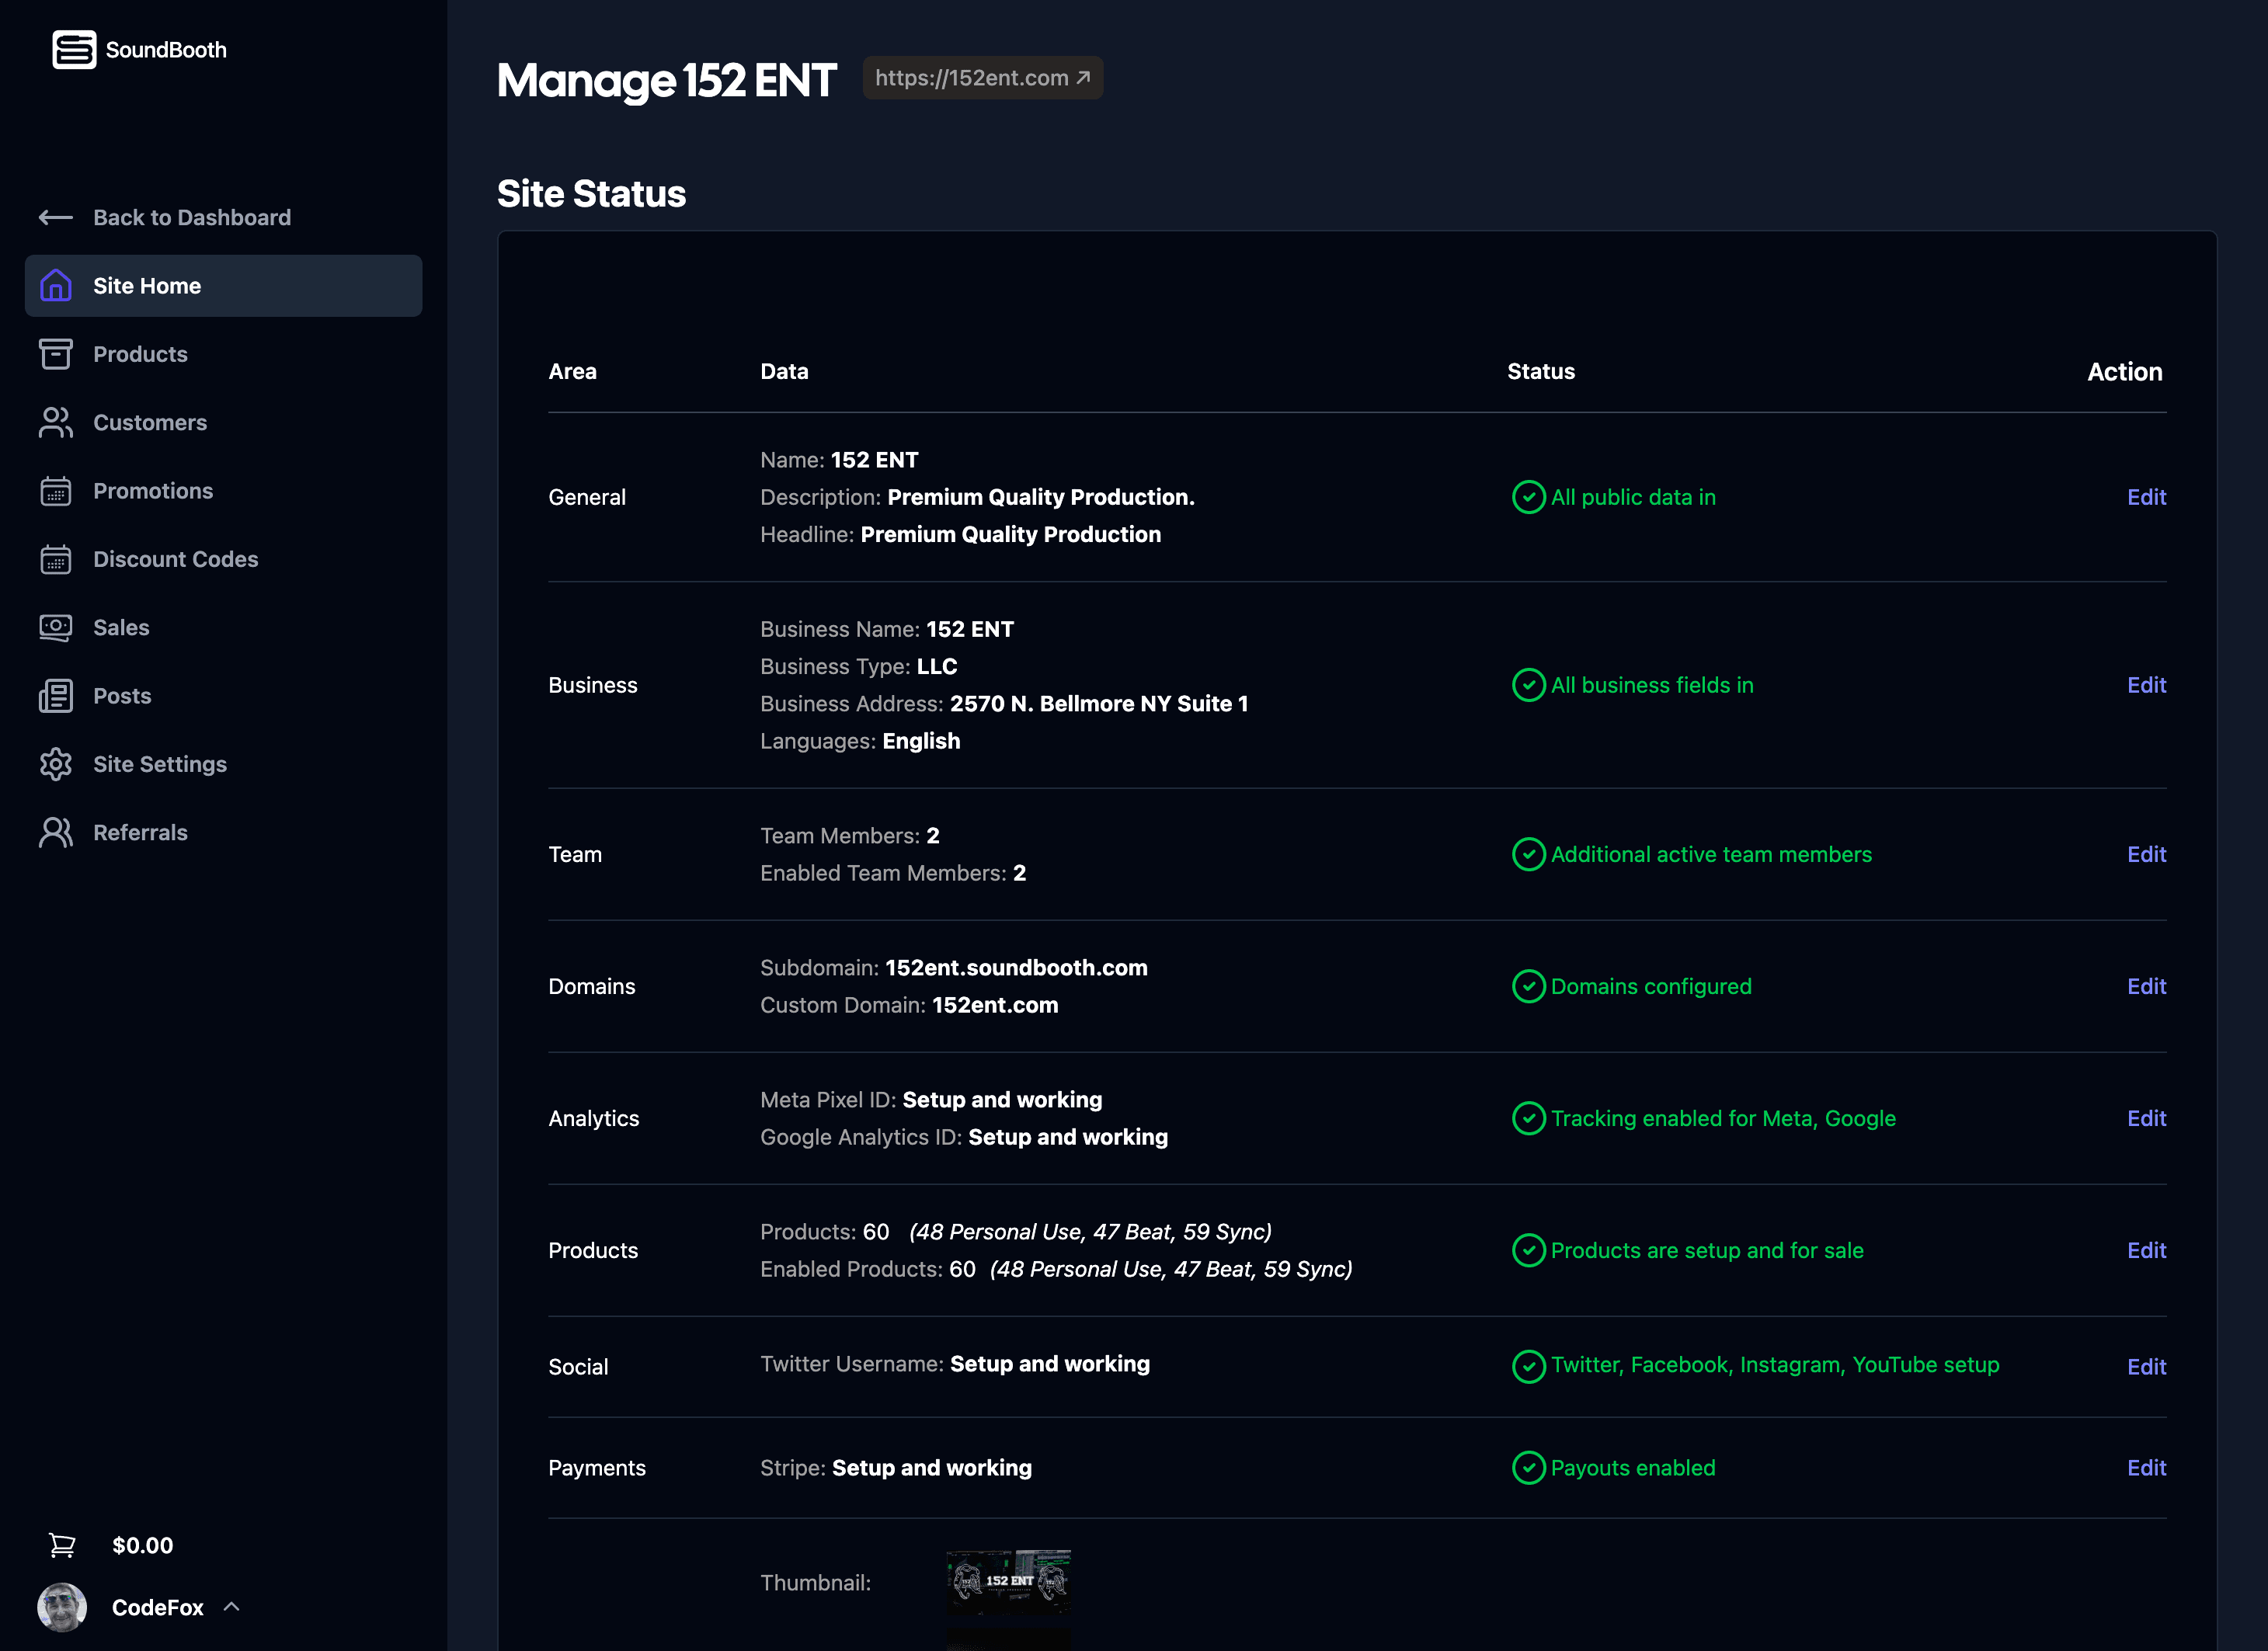The image size is (2268, 1651).
Task: Click the CodeFox avatar picture
Action: point(61,1607)
